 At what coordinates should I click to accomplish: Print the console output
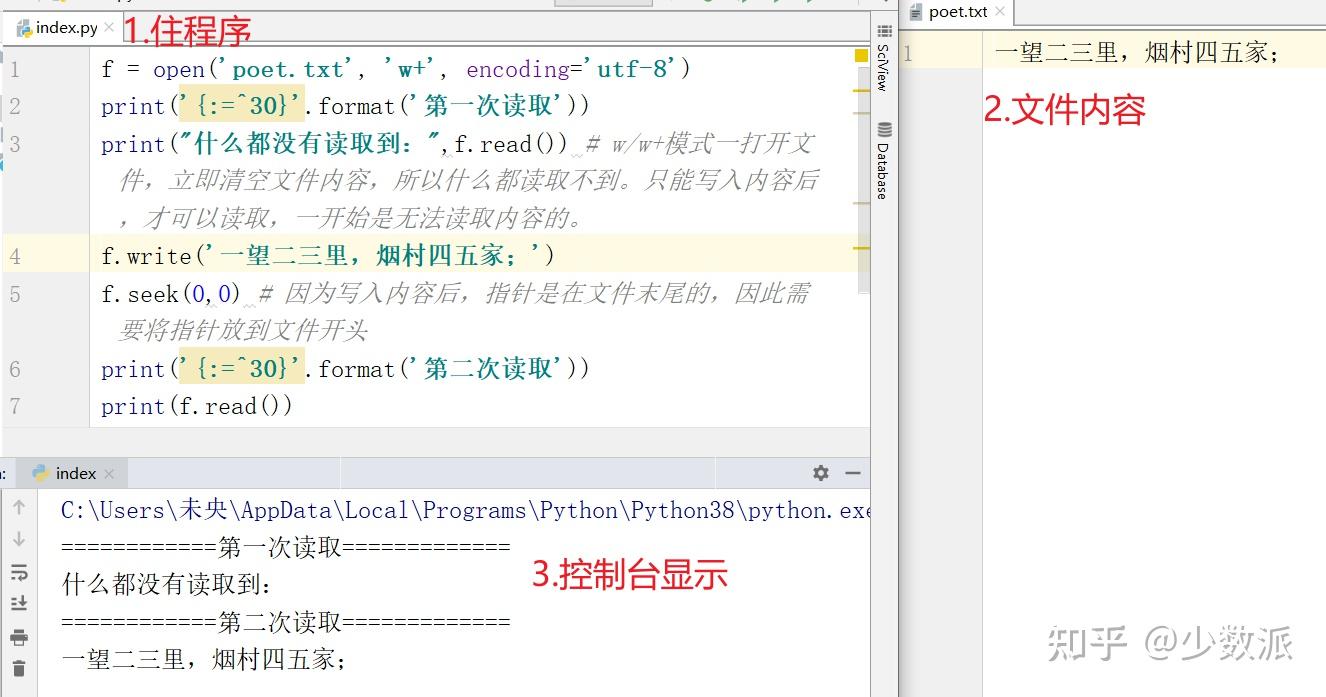(x=20, y=637)
